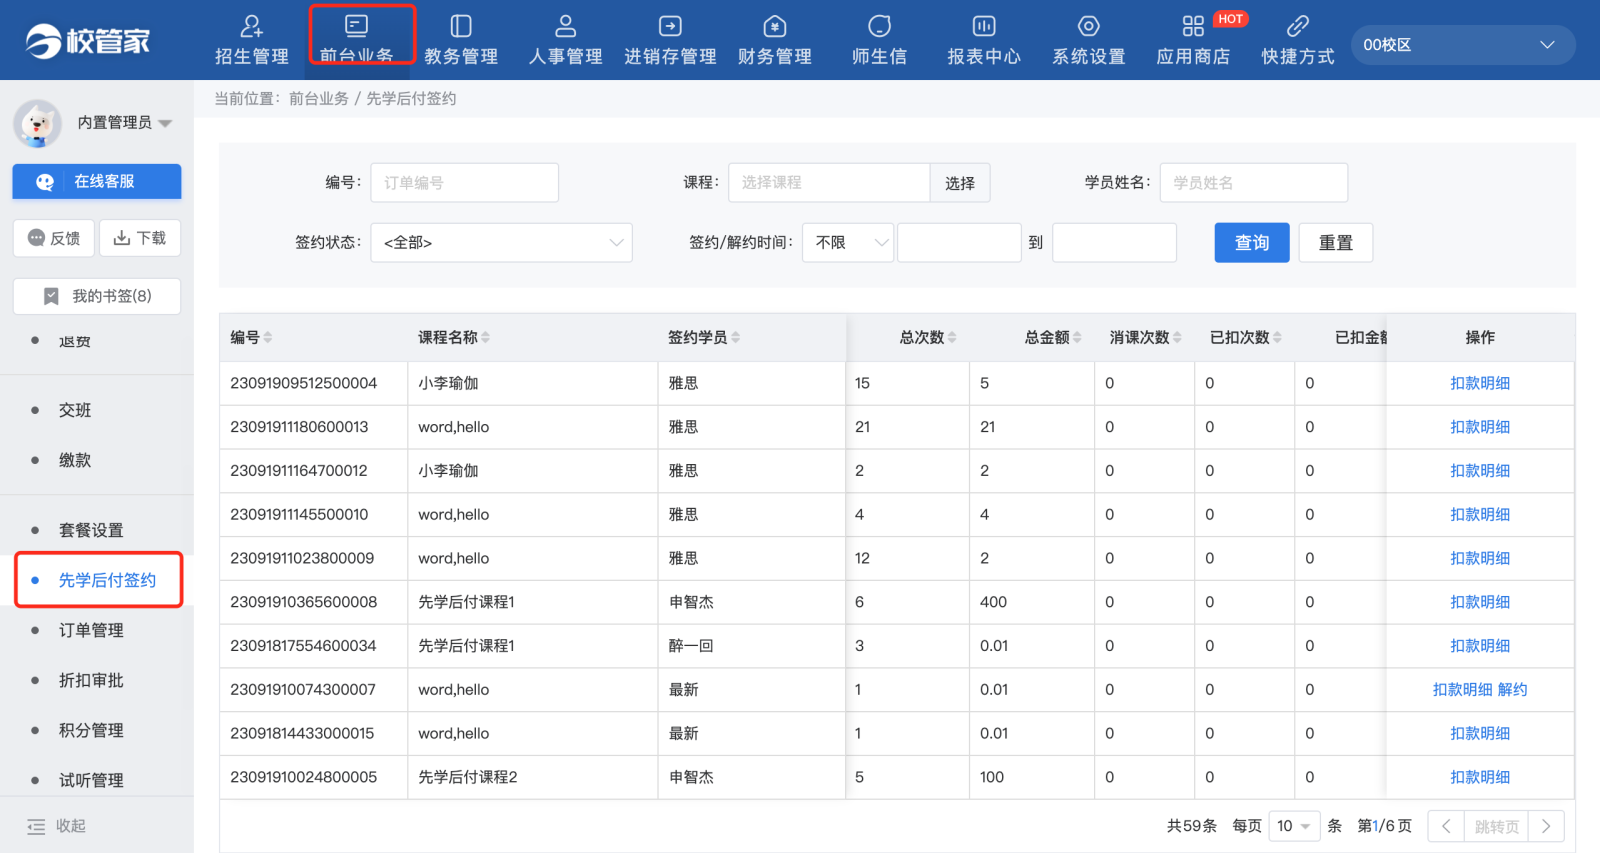Click the bookmark icon in 我的书签
Image resolution: width=1600 pixels, height=853 pixels.
point(51,296)
